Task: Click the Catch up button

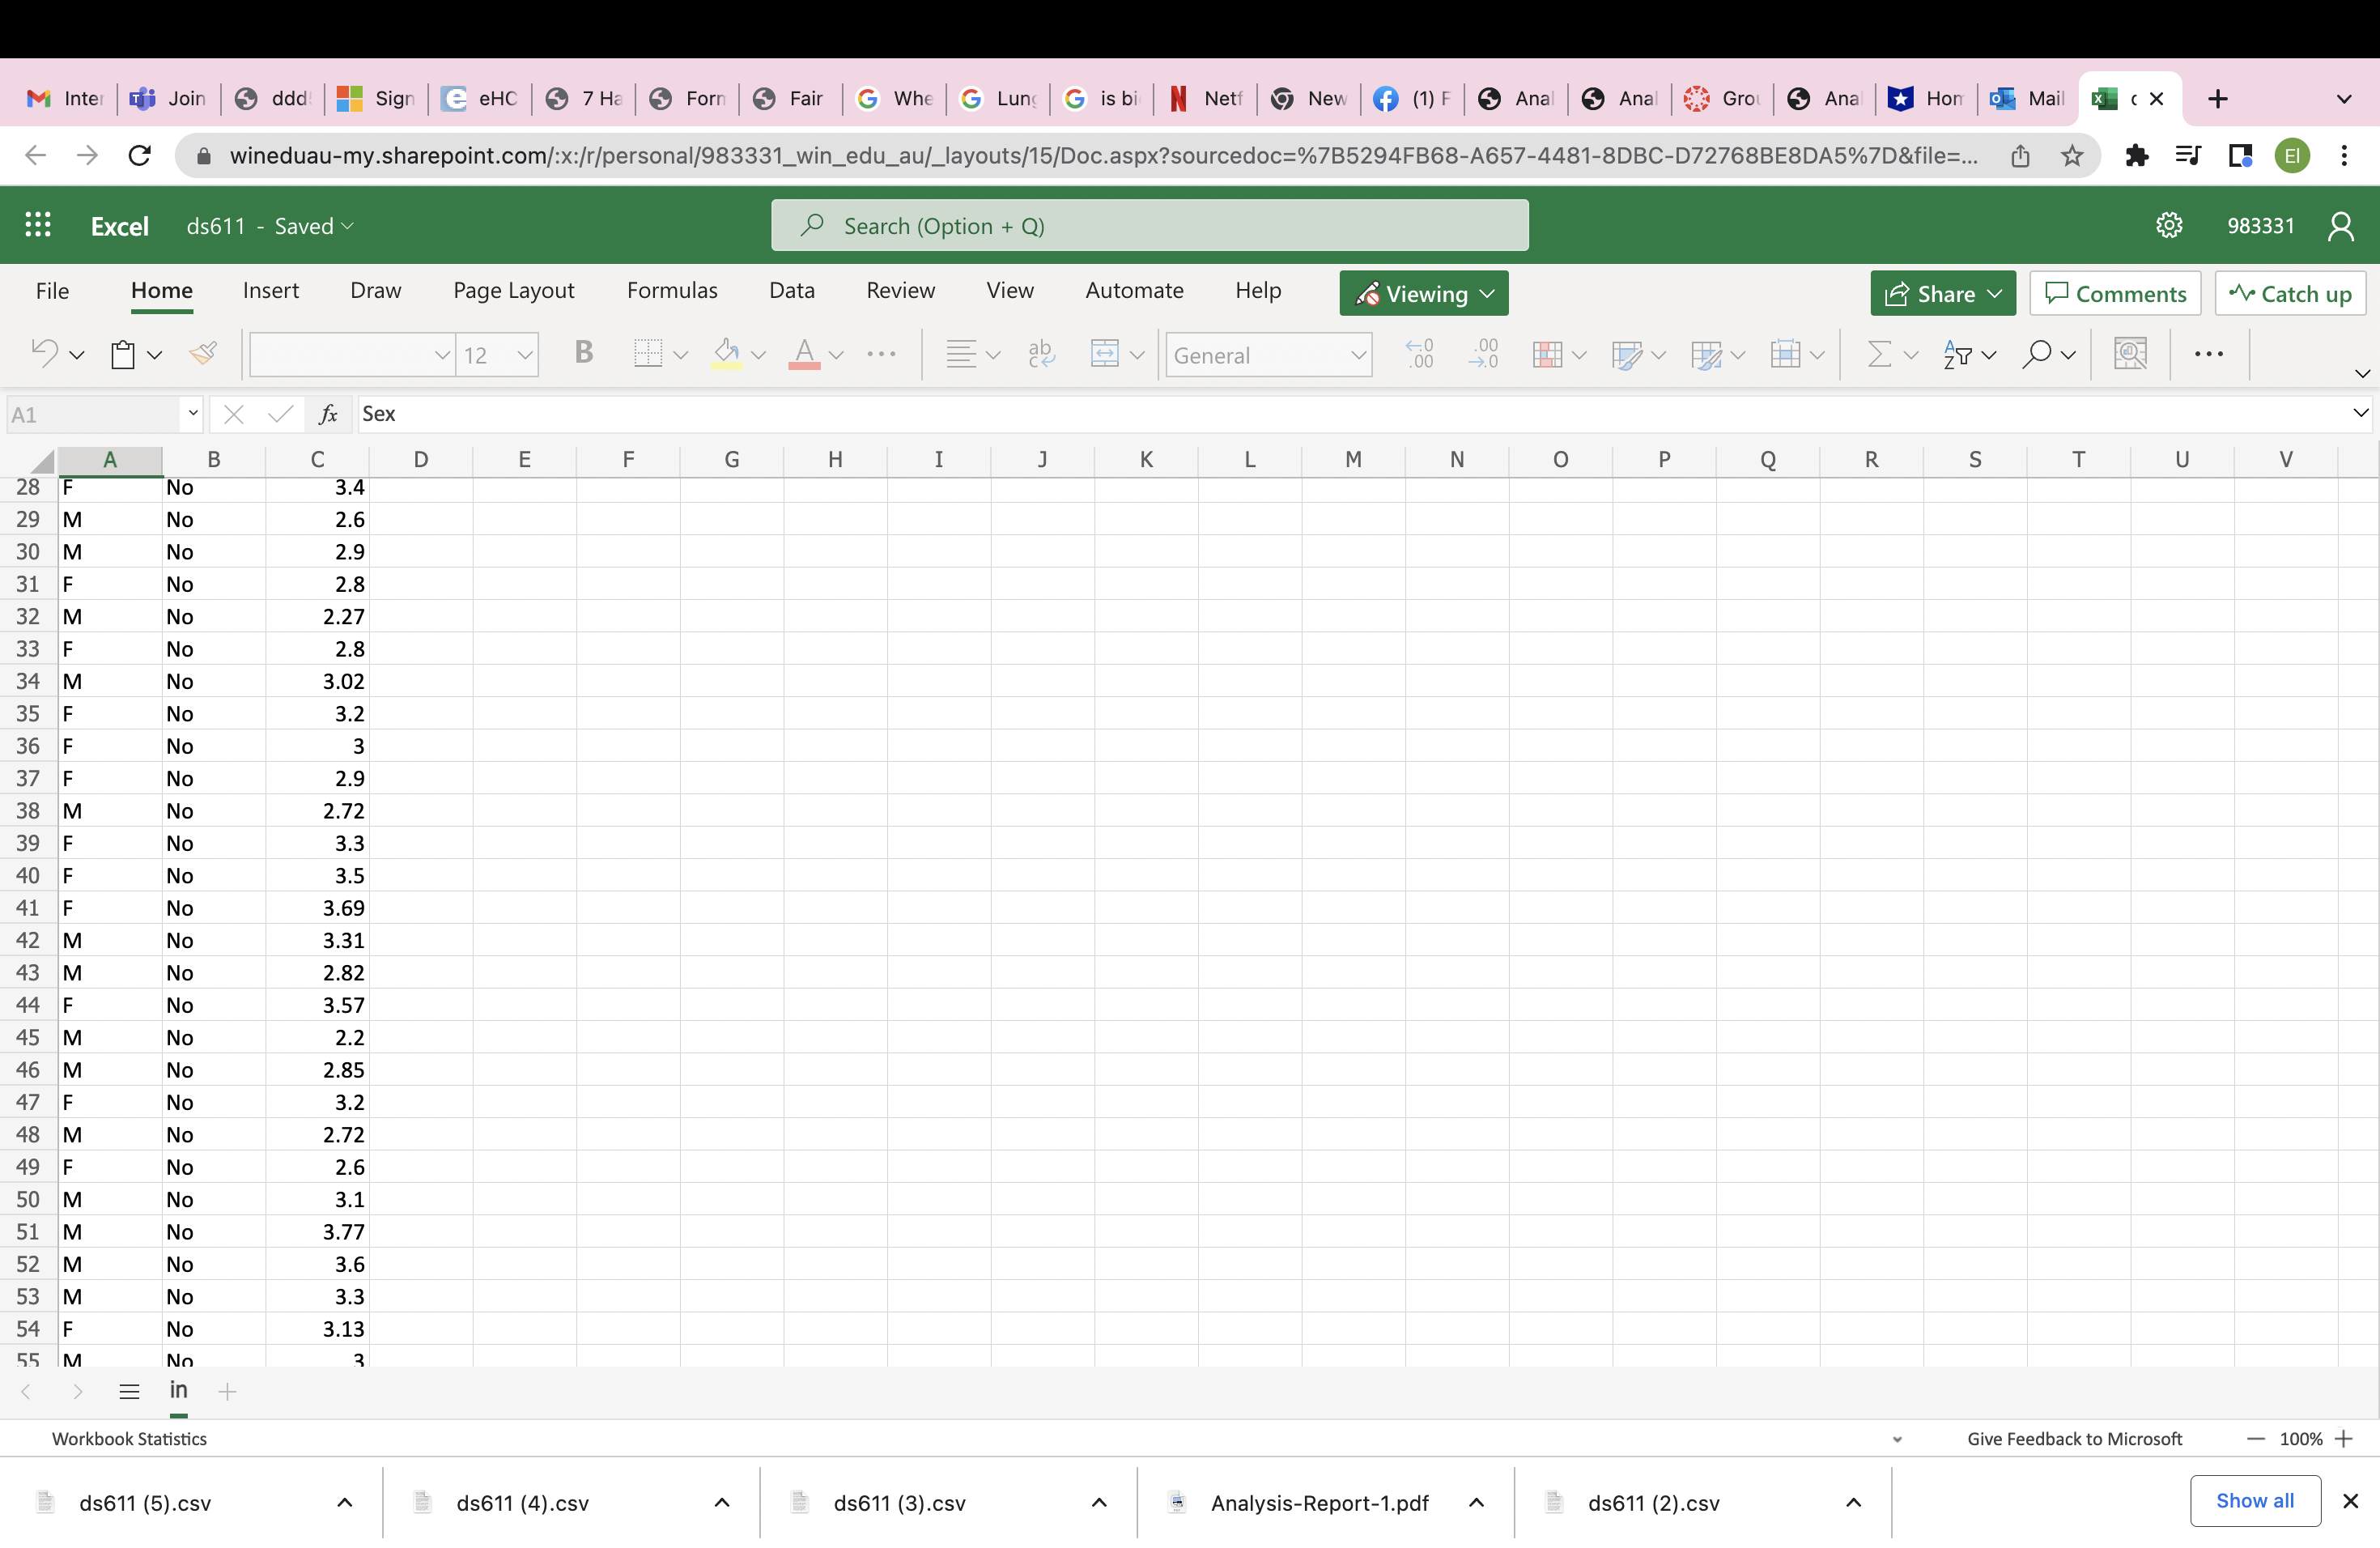Action: click(x=2290, y=293)
